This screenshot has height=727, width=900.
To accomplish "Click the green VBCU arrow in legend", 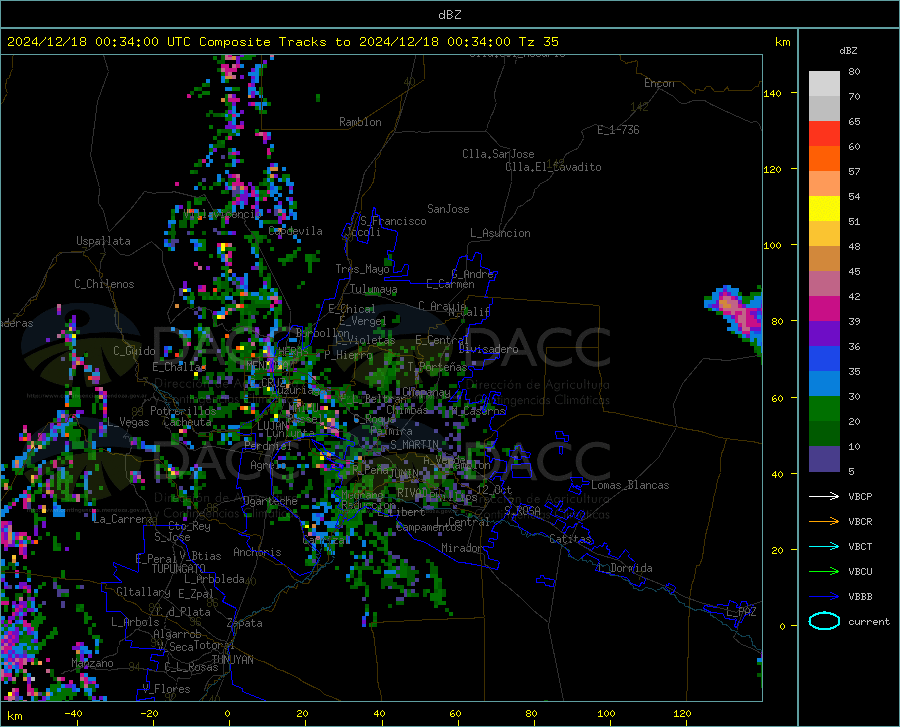I will [x=824, y=571].
